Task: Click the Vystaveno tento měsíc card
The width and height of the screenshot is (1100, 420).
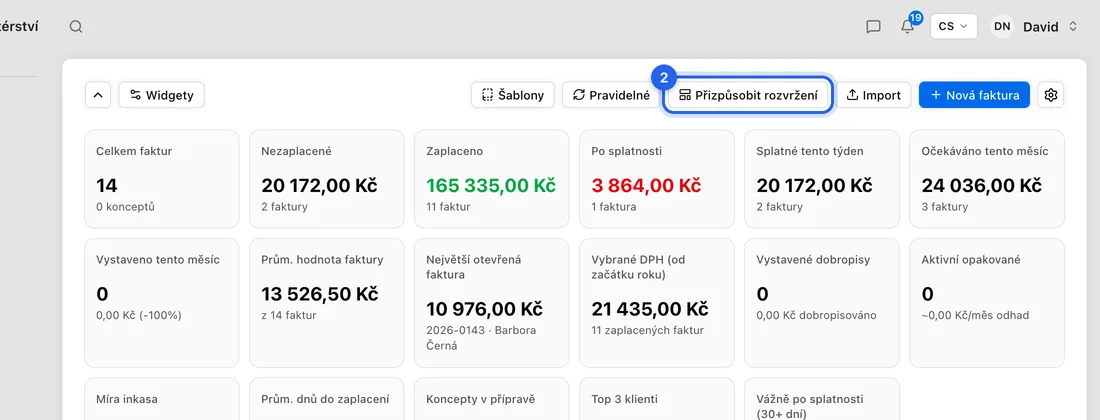Action: pyautogui.click(x=161, y=303)
